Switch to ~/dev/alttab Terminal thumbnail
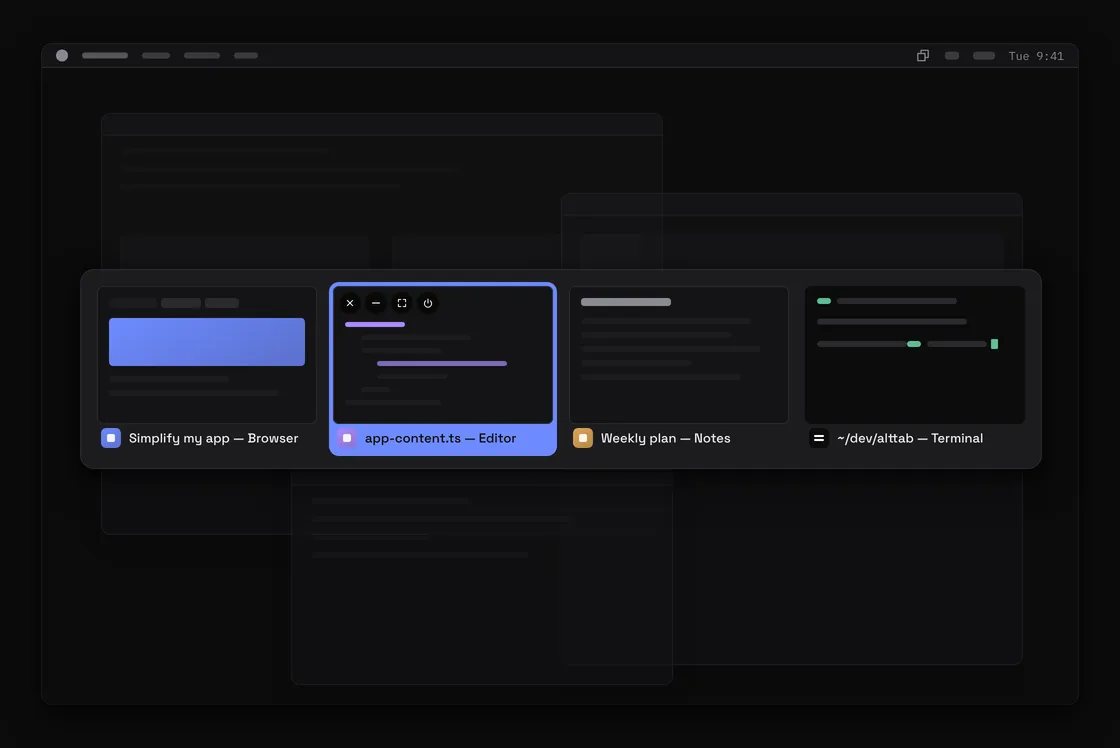This screenshot has height=748, width=1120. click(x=915, y=354)
